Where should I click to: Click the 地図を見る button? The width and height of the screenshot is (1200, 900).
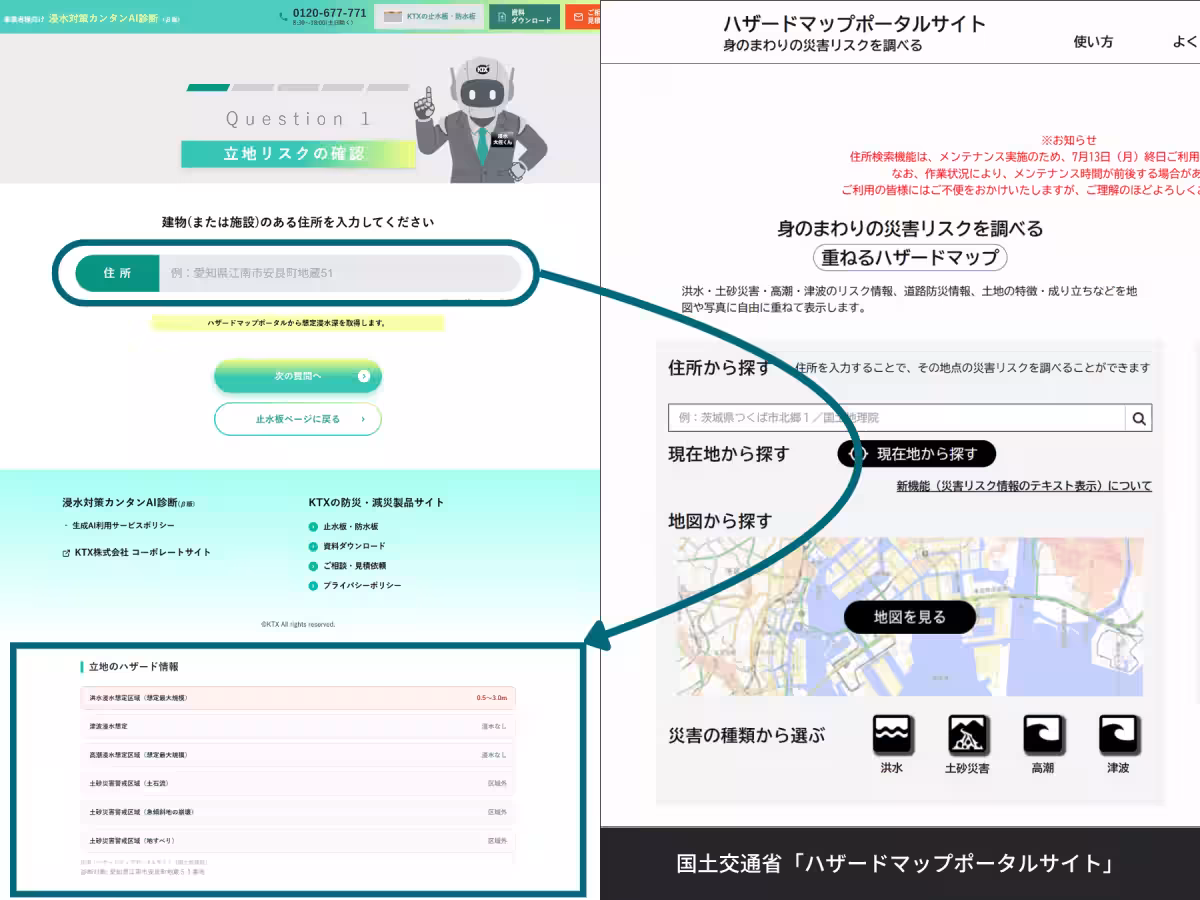[910, 617]
